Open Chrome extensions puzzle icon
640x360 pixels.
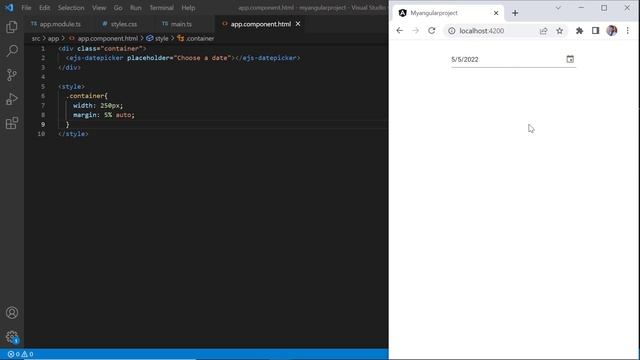pyautogui.click(x=579, y=31)
